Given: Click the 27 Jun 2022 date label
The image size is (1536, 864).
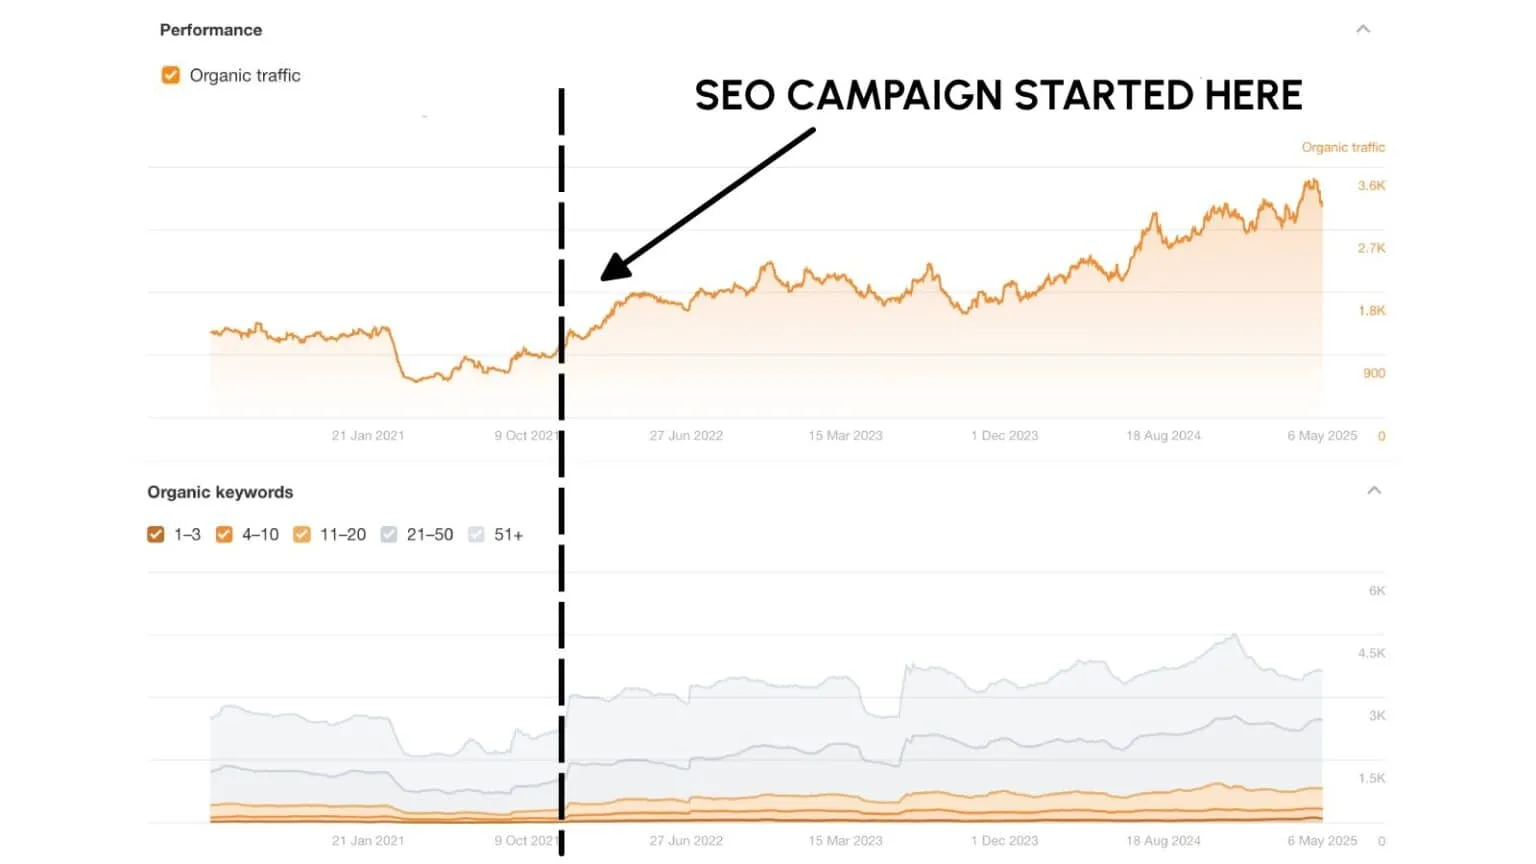Looking at the screenshot, I should [685, 435].
